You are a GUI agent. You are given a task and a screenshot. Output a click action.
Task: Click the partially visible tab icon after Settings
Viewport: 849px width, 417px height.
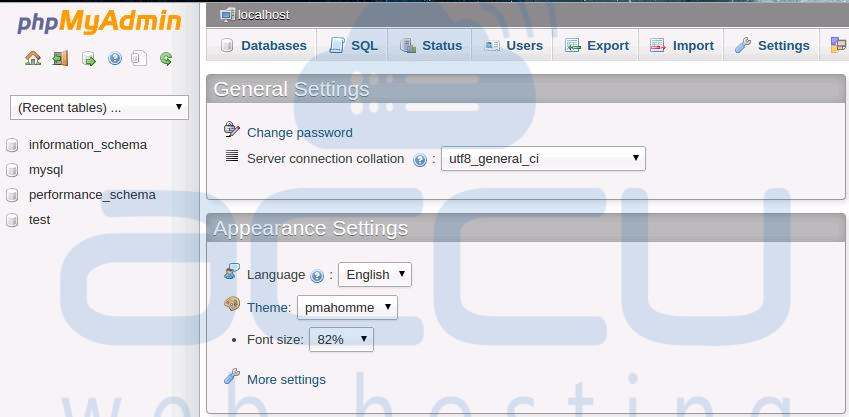pyautogui.click(x=839, y=45)
